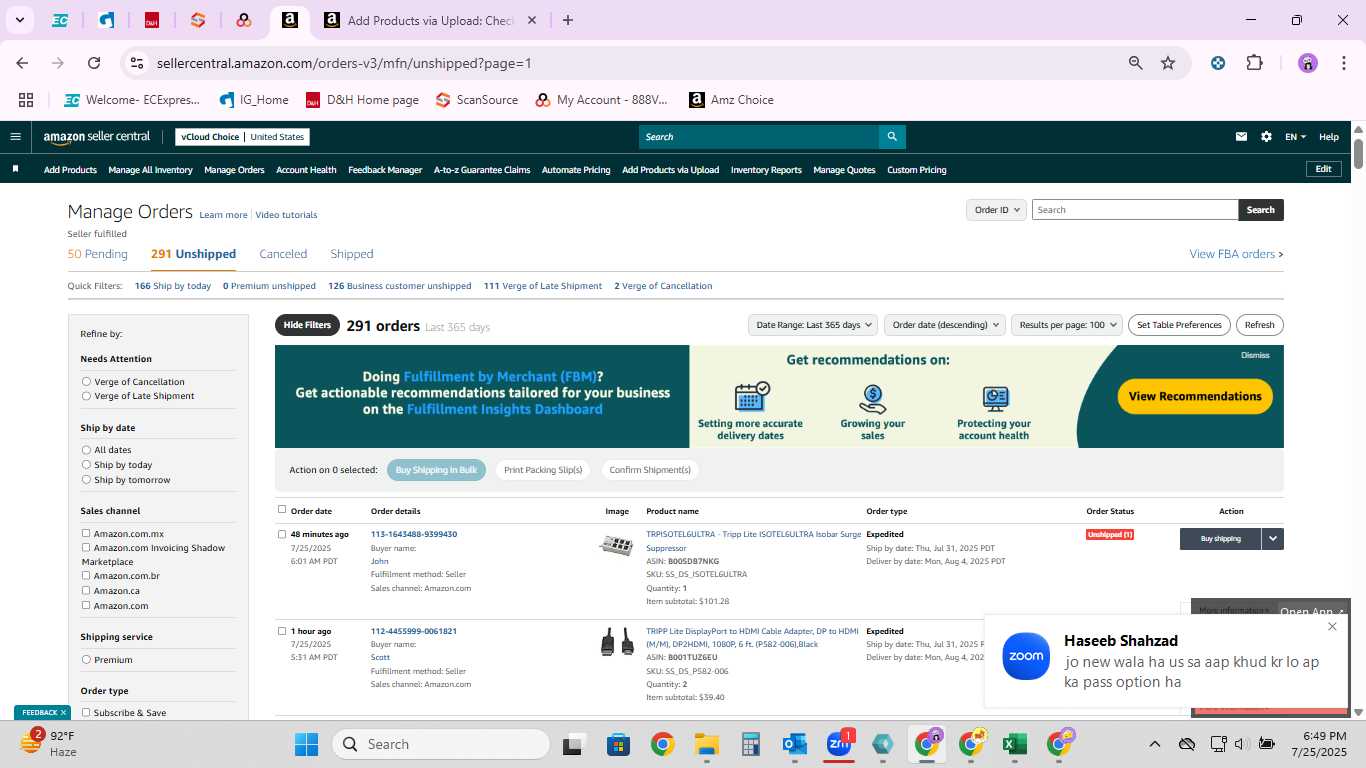Image resolution: width=1366 pixels, height=768 pixels.
Task: Switch to the Pending orders tab
Action: pos(98,254)
